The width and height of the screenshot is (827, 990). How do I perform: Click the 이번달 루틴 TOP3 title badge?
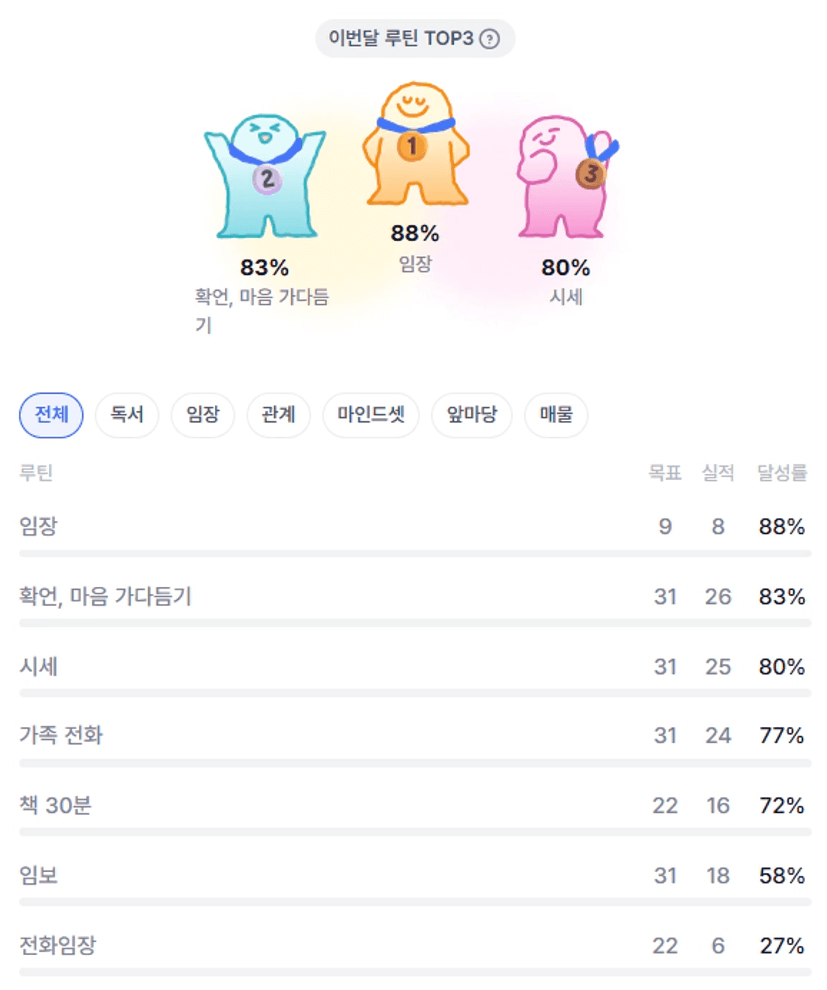tap(402, 40)
